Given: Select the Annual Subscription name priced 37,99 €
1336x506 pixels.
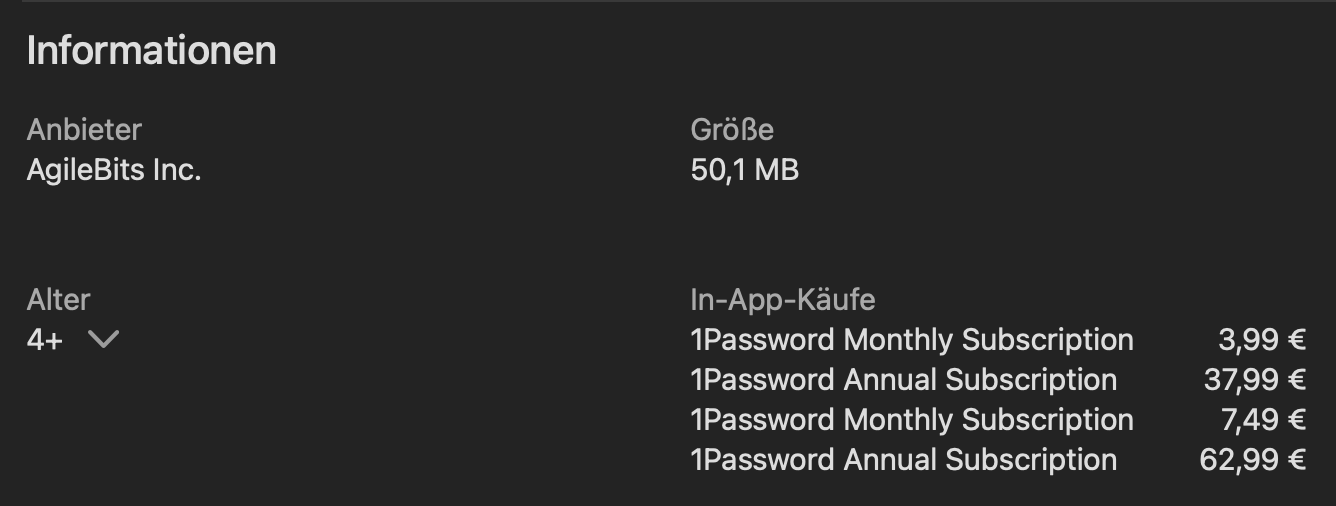Looking at the screenshot, I should click(903, 380).
